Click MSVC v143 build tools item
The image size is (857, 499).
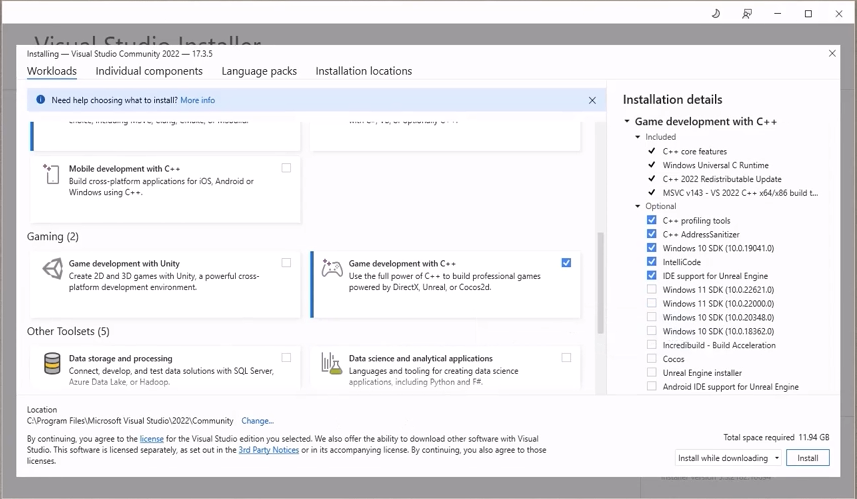tap(741, 192)
